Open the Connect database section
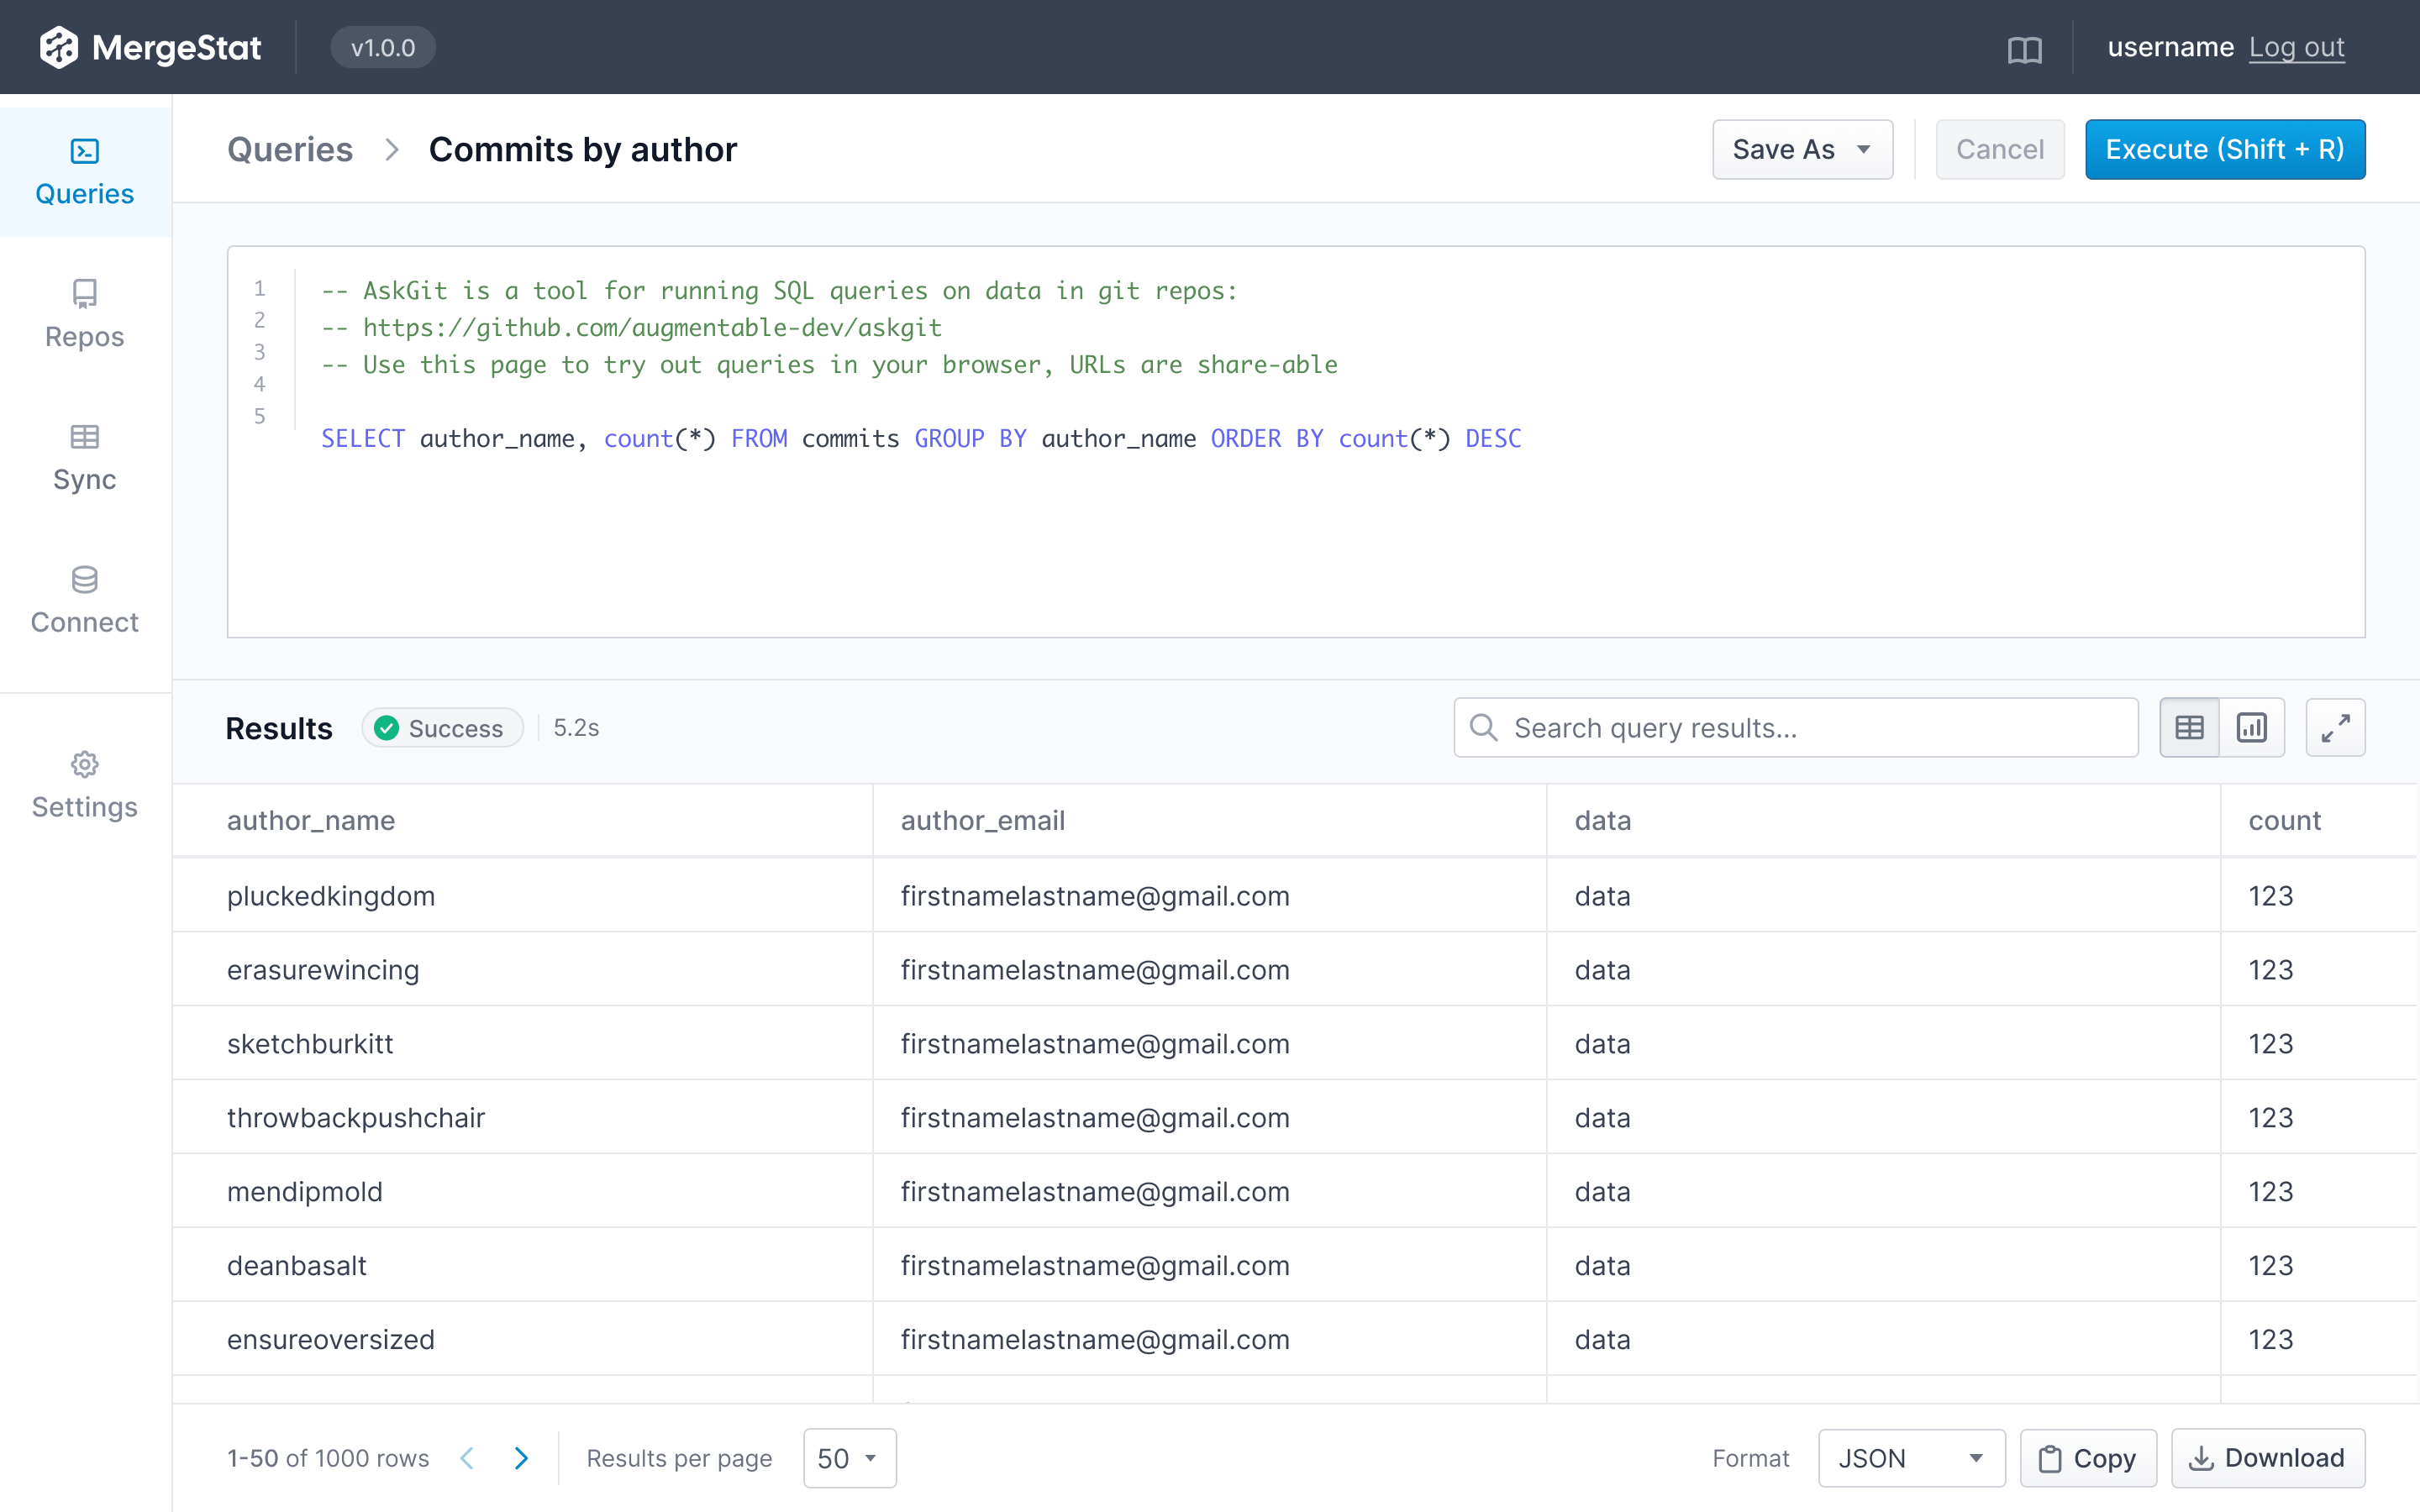The height and width of the screenshot is (1512, 2420). click(84, 598)
